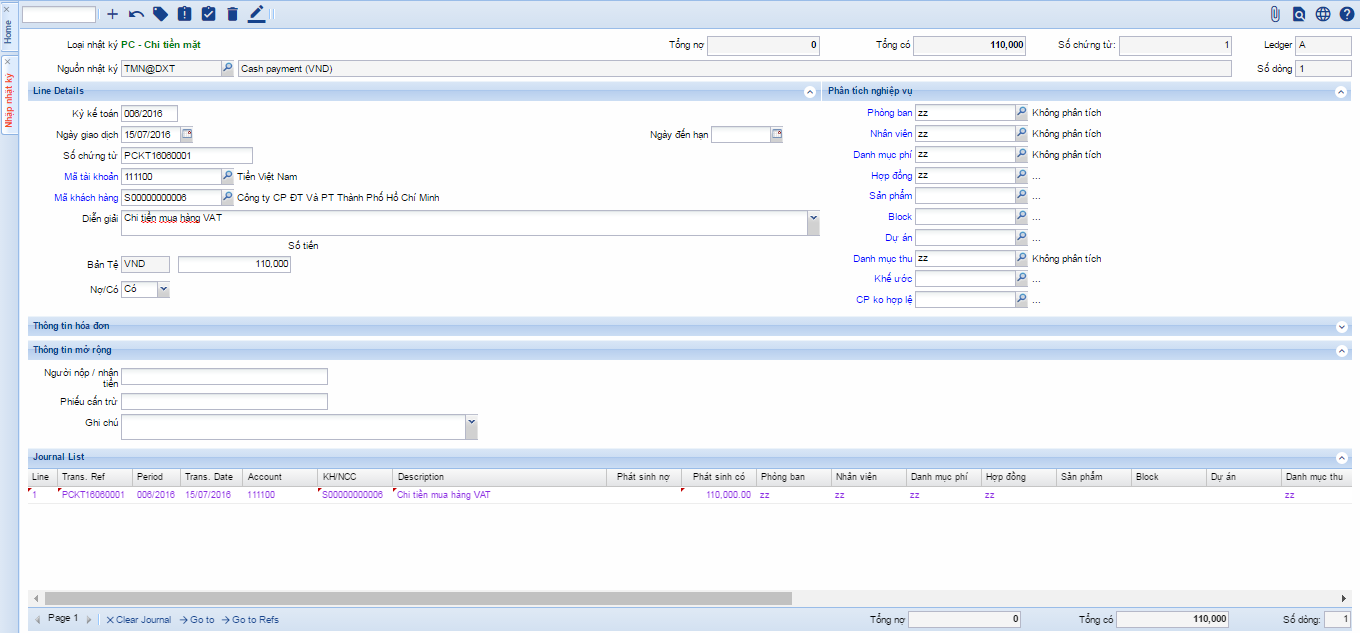Click the lookup magnifier beside Nguồn nhật ký
This screenshot has height=633, width=1360.
[227, 68]
